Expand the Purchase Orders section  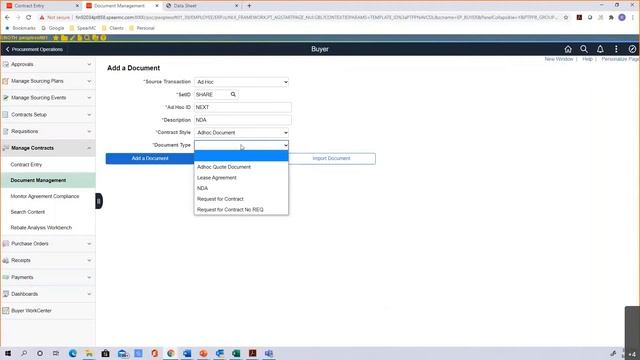pos(48,244)
